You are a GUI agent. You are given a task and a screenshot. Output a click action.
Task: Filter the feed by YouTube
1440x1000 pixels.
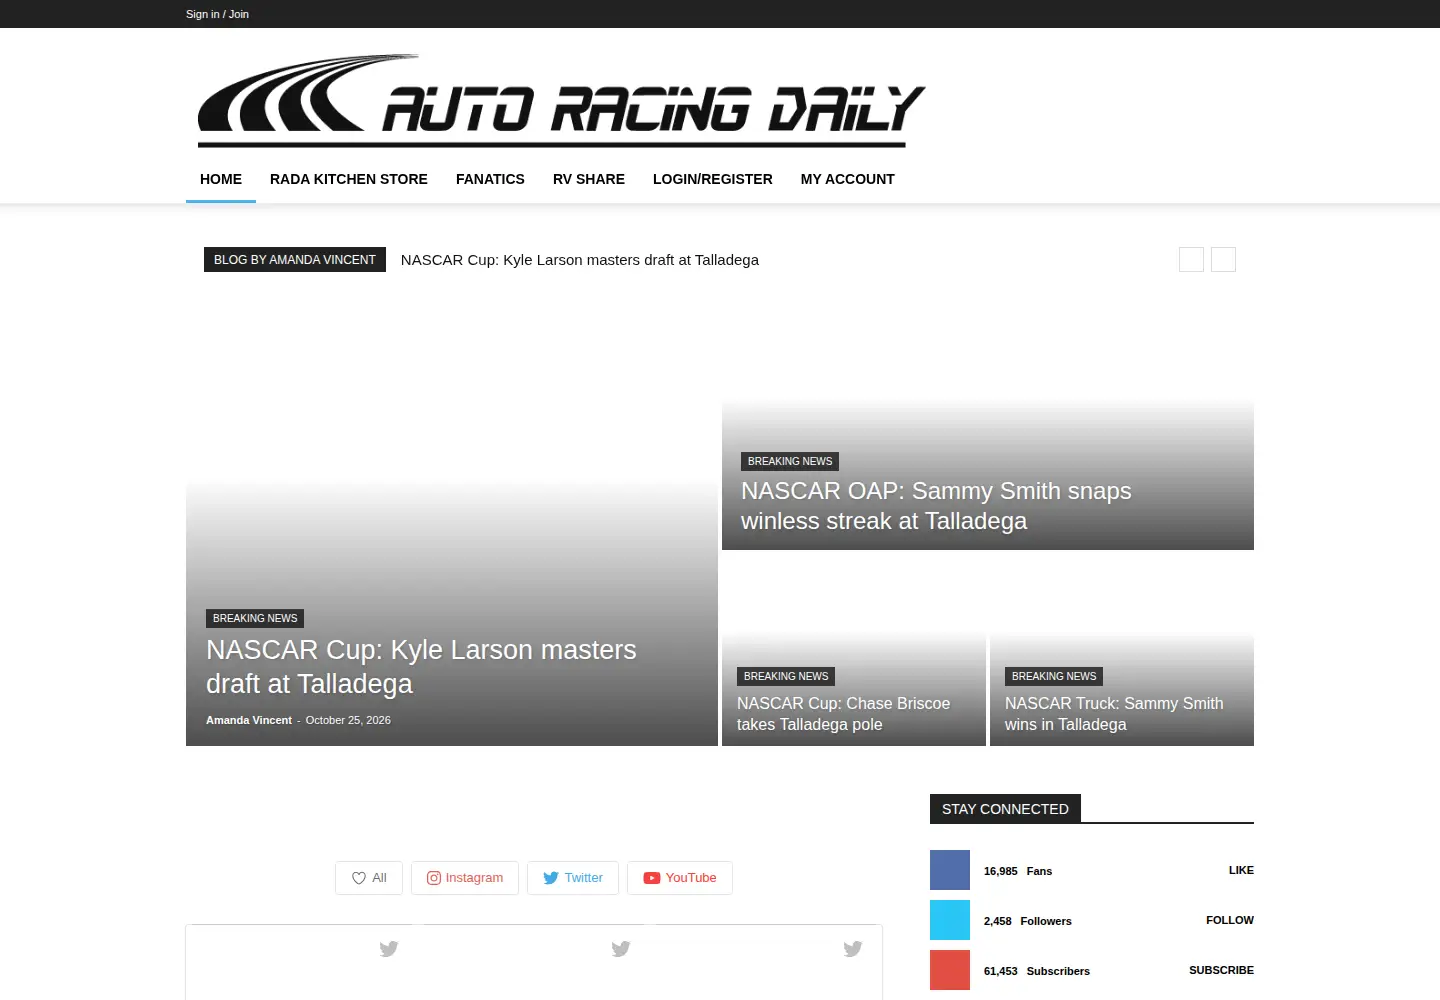point(680,878)
